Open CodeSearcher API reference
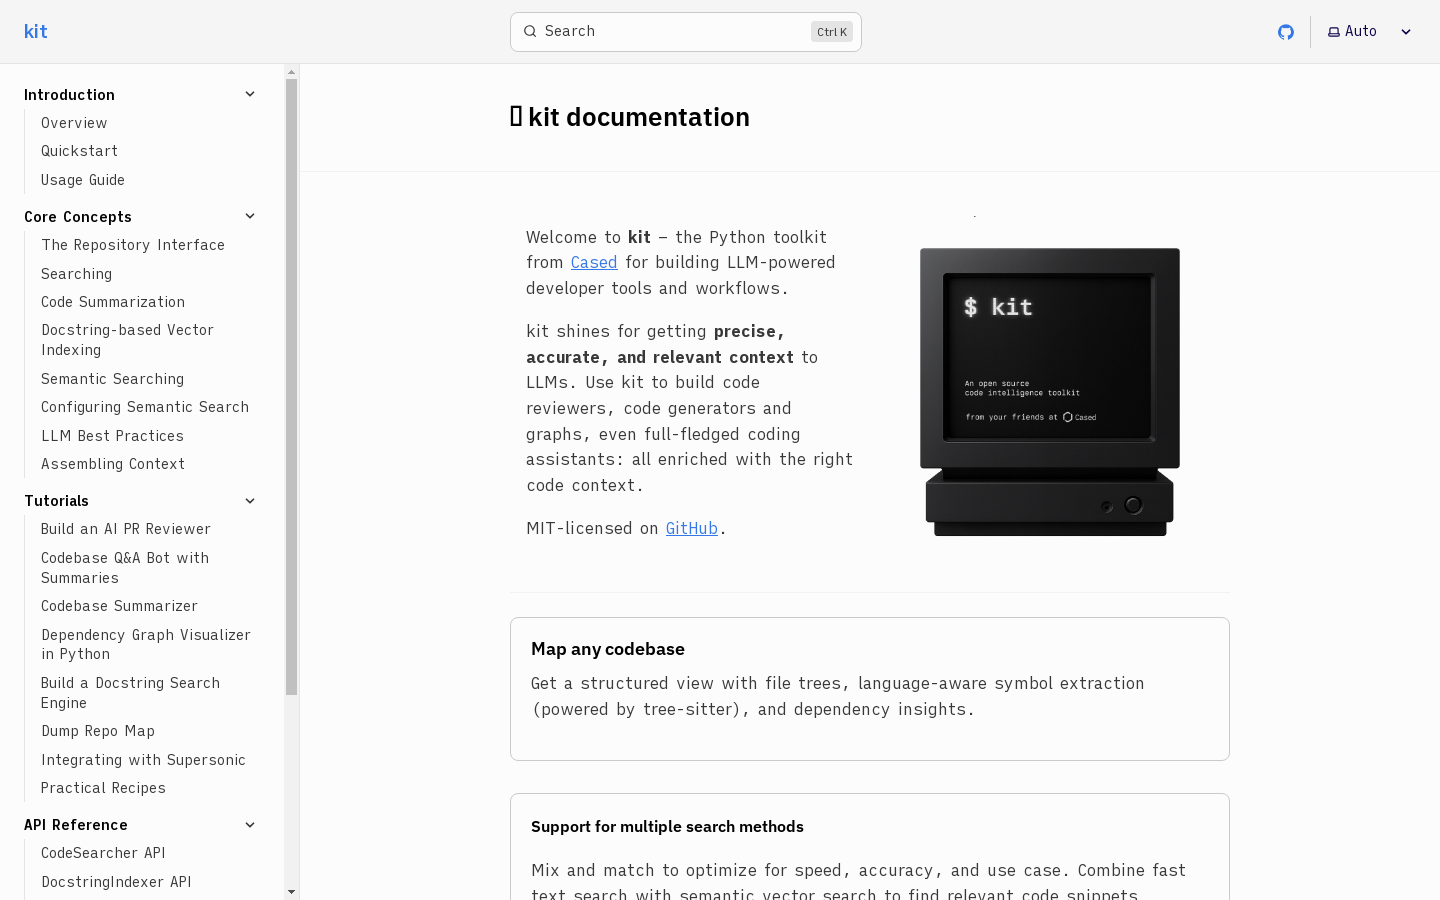 coord(103,853)
